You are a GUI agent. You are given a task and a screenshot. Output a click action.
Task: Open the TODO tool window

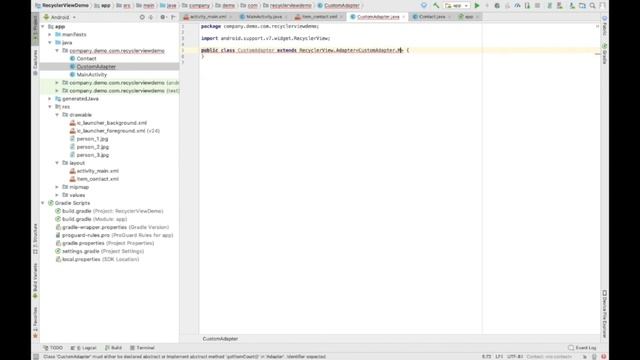53,348
